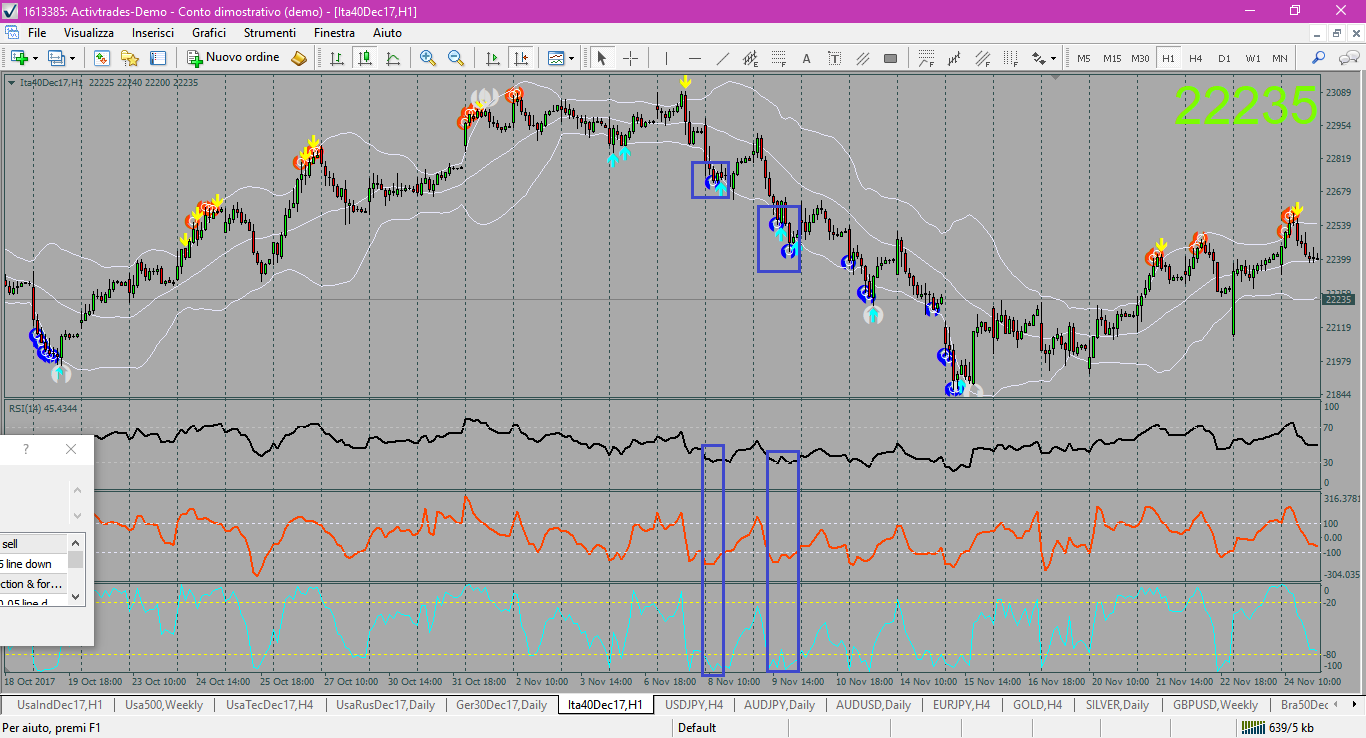Open the Aiuto menu
1366x738 pixels.
coord(387,33)
